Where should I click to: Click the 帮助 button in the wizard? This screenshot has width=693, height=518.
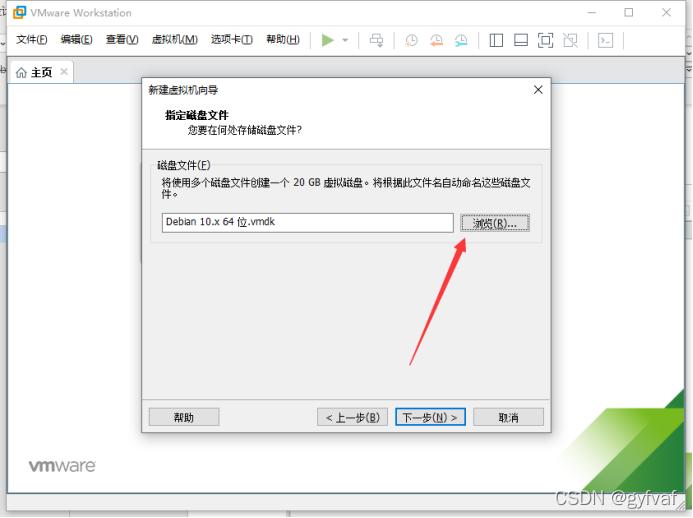click(184, 417)
